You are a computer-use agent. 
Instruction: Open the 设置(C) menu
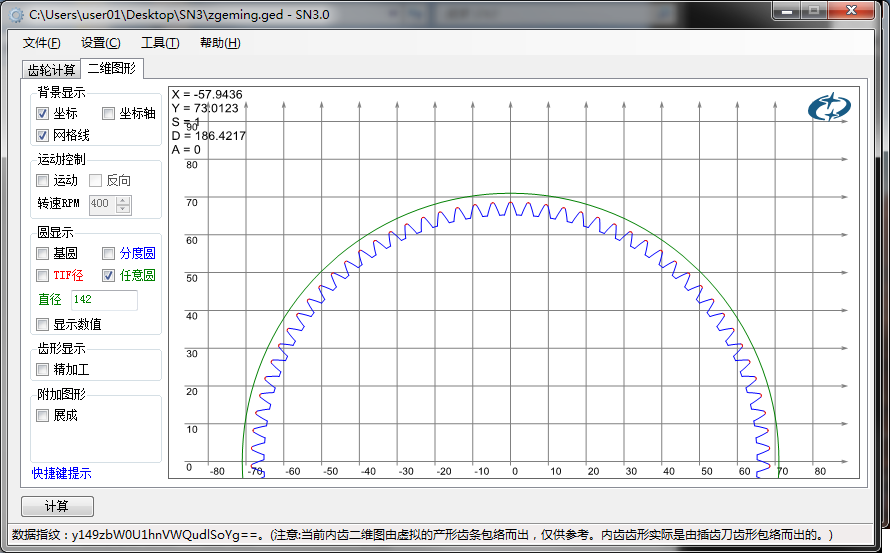(100, 43)
